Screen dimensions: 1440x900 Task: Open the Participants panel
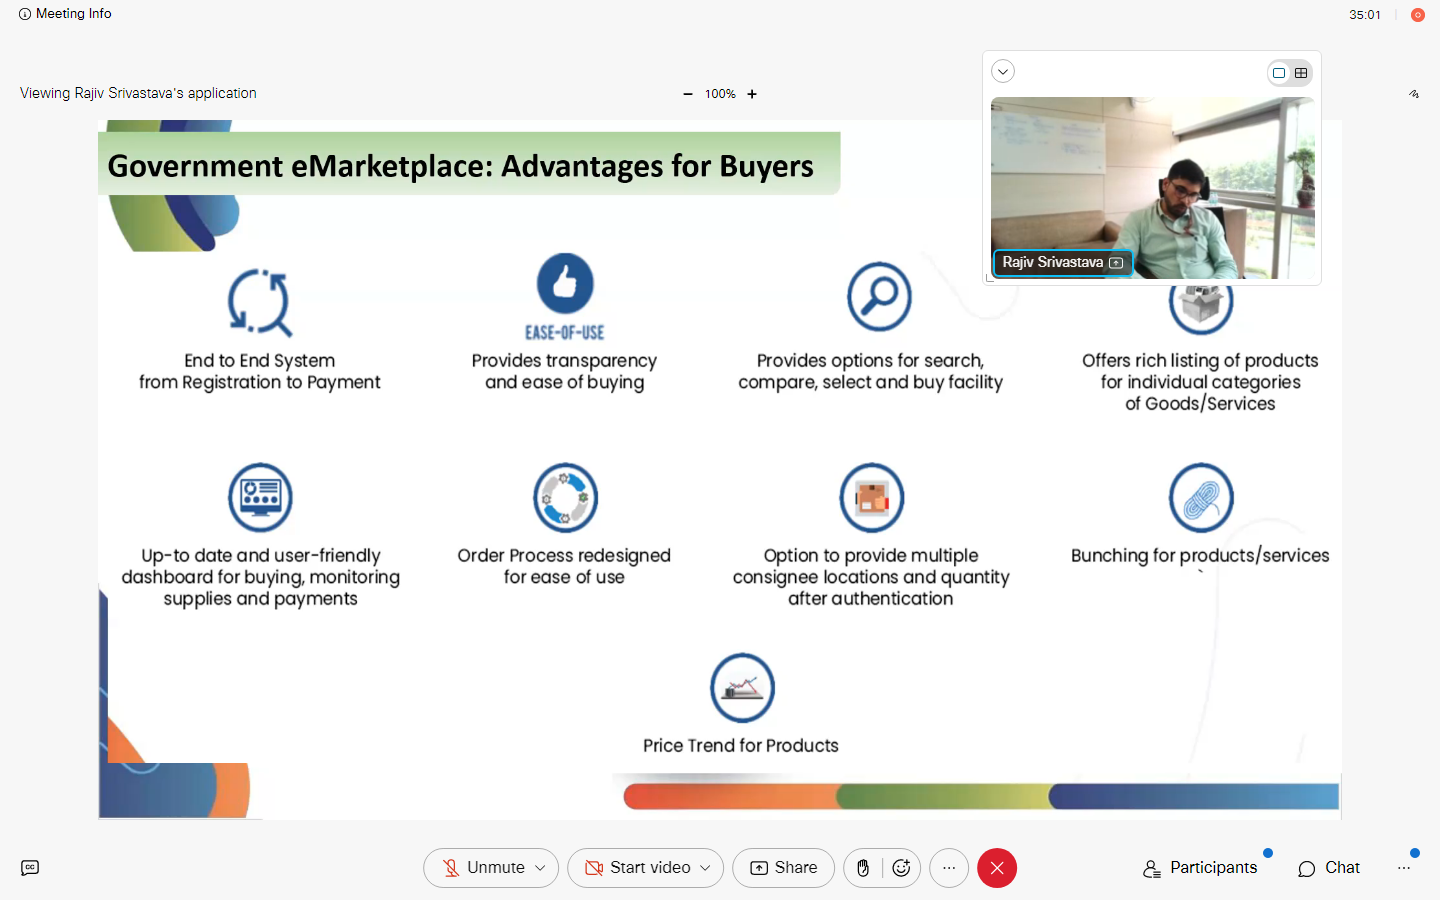click(1200, 868)
